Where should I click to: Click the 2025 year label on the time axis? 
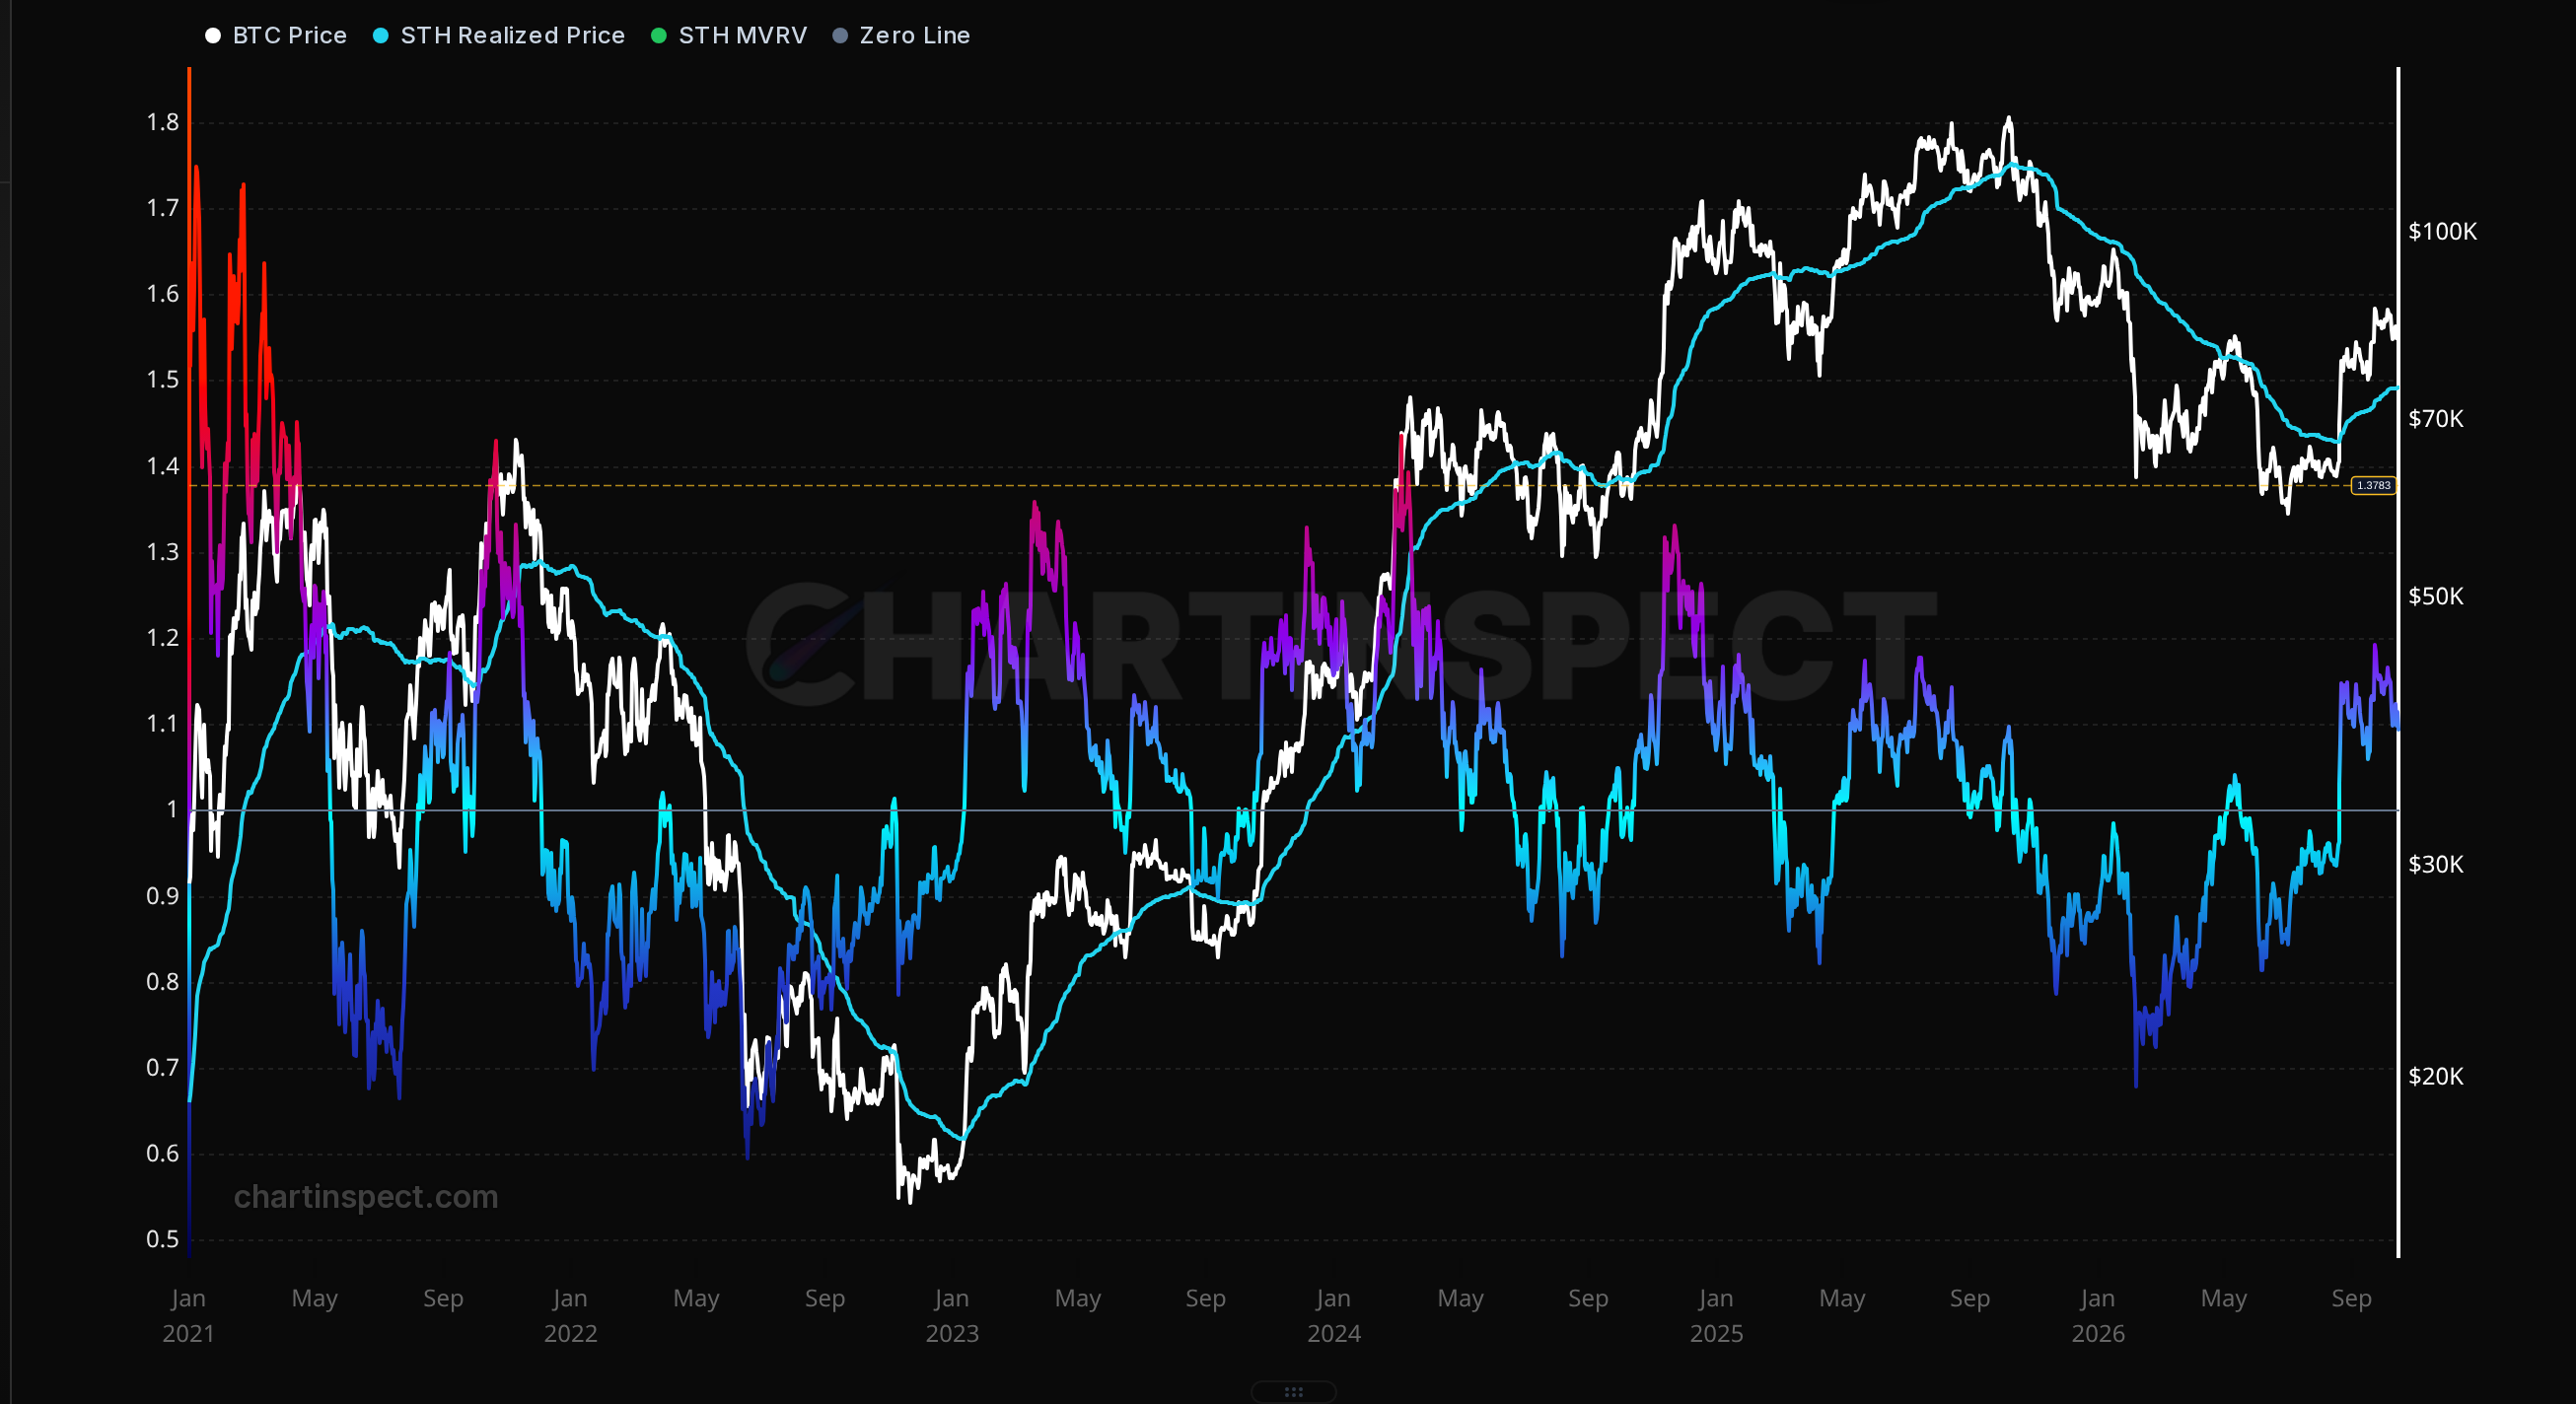(x=1716, y=1334)
